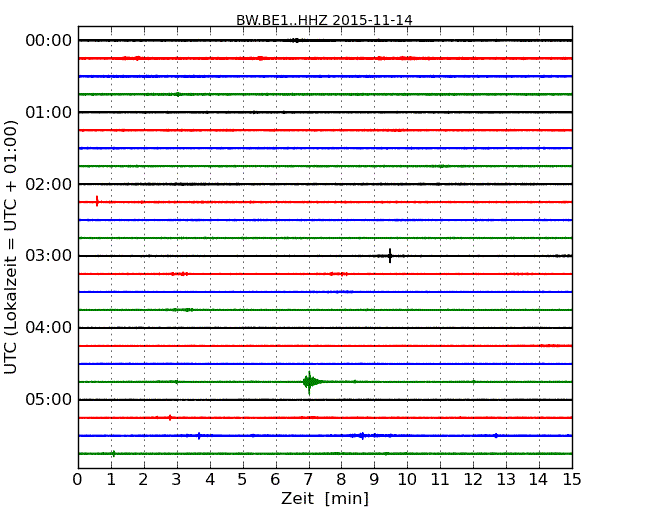Click the x-axis tick label 14
This screenshot has width=650, height=520.
[539, 480]
